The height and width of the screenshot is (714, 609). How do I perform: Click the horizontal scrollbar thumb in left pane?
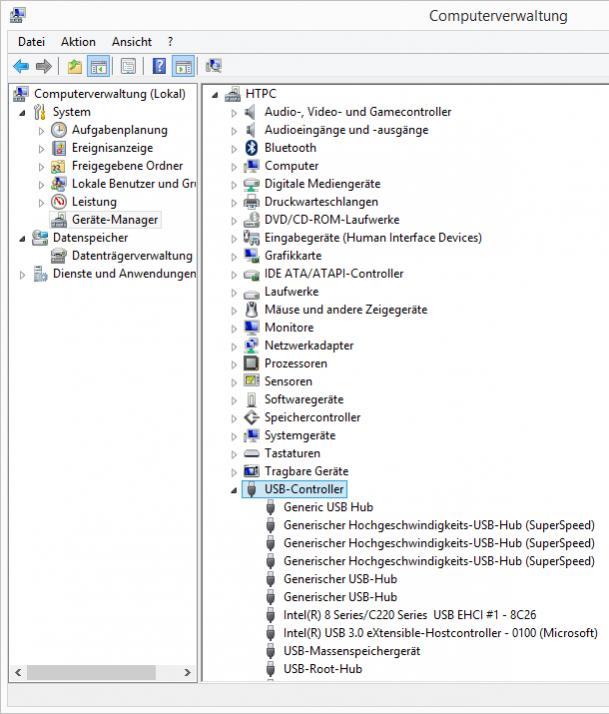91,672
